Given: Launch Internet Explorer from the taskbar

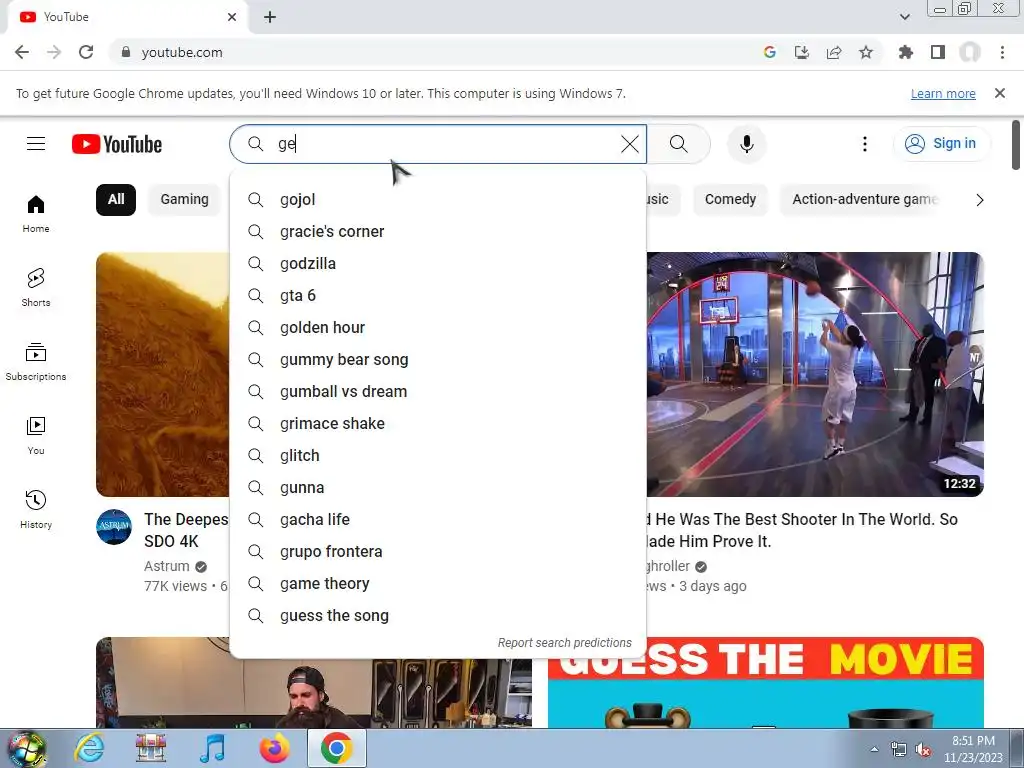Looking at the screenshot, I should point(89,748).
